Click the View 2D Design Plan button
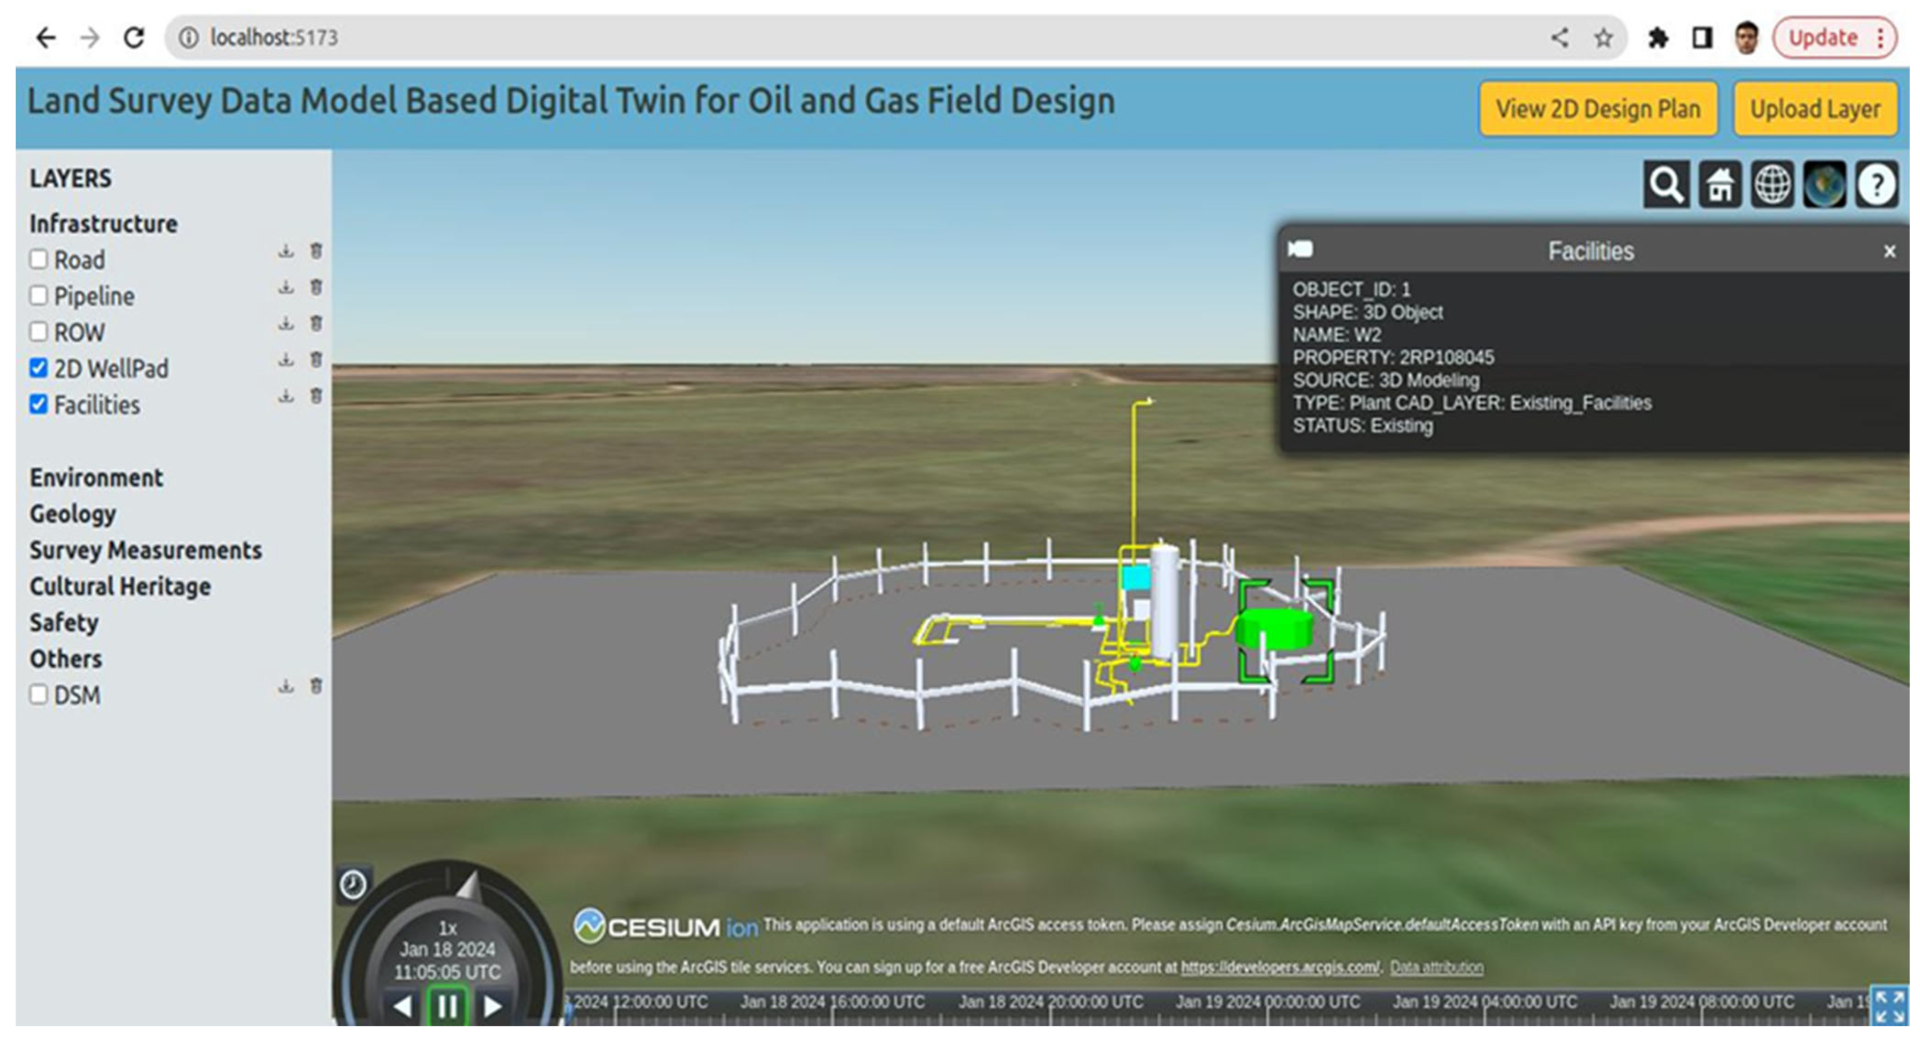 coord(1597,109)
